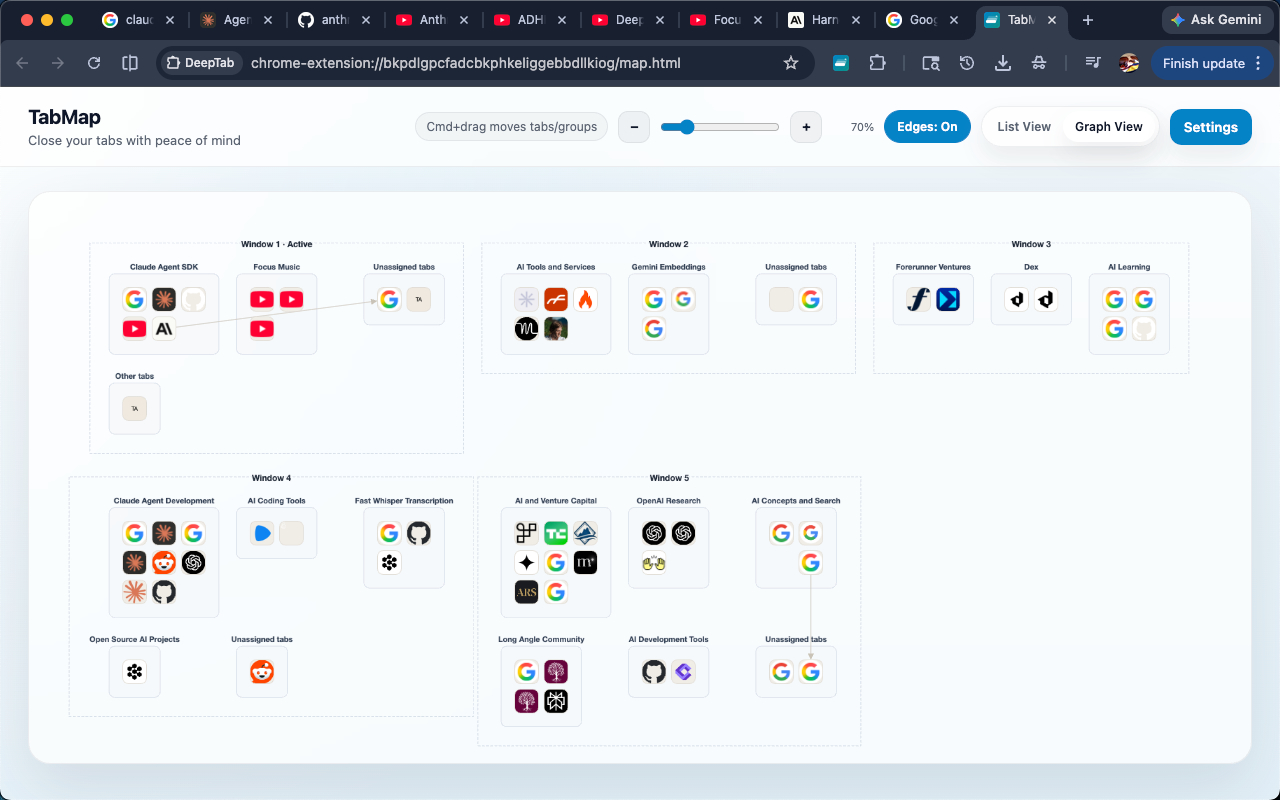Click the GitHub icon in Fast Whisper Transcription
Screen dimensions: 1280x800
click(419, 533)
